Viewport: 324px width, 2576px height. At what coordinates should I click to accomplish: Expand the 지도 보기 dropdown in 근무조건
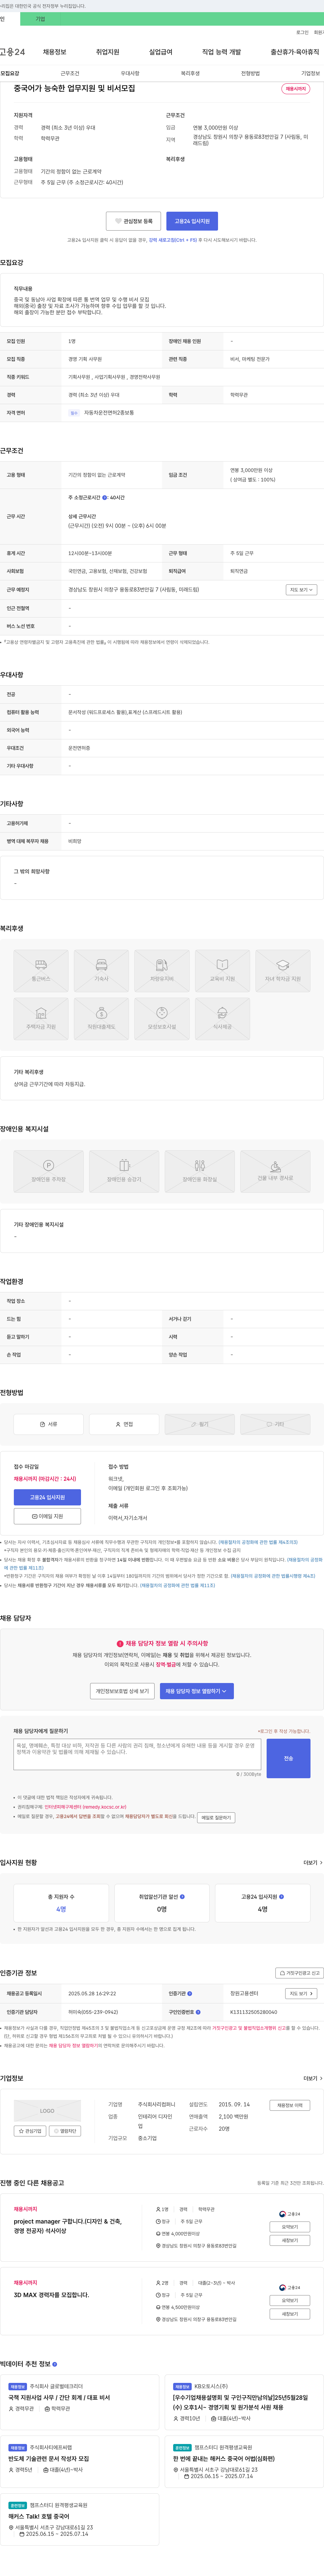(x=301, y=590)
